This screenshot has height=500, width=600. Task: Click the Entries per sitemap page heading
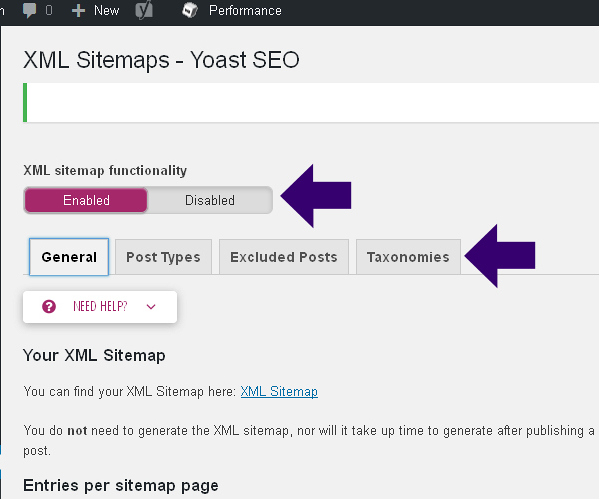point(120,486)
